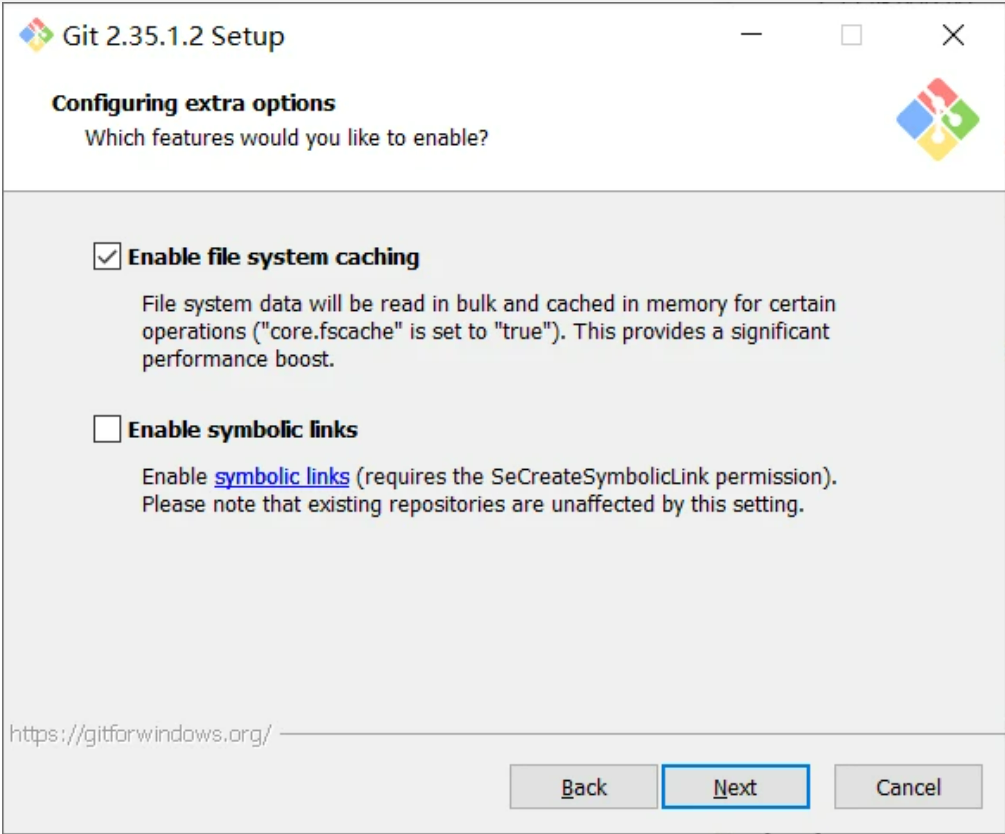
Task: Uncheck the file system caching checkbox
Action: click(x=106, y=257)
